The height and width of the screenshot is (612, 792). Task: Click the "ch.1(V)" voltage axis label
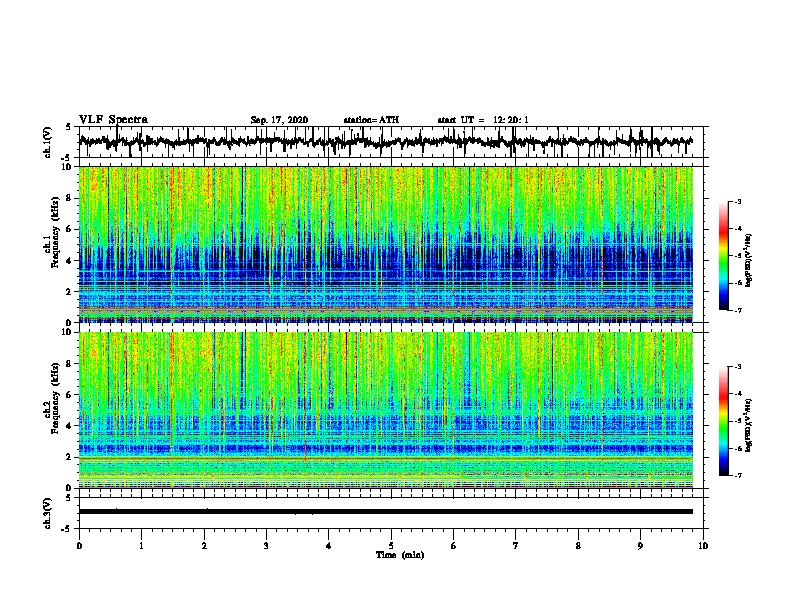click(48, 142)
